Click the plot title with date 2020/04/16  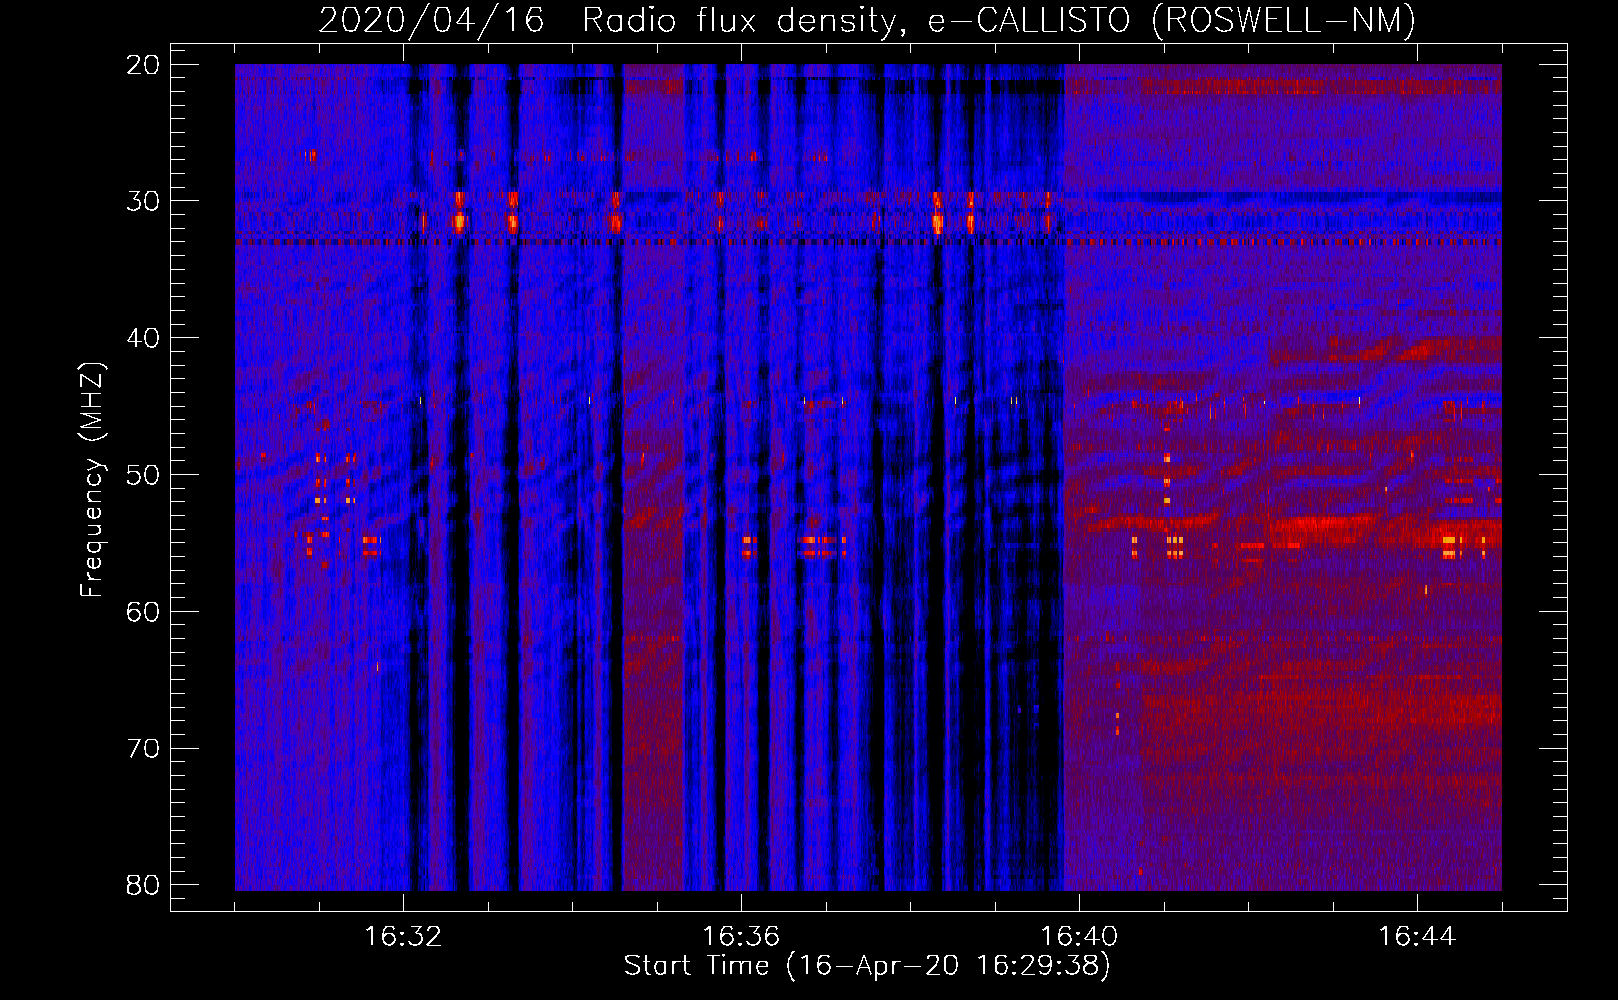[x=867, y=20]
